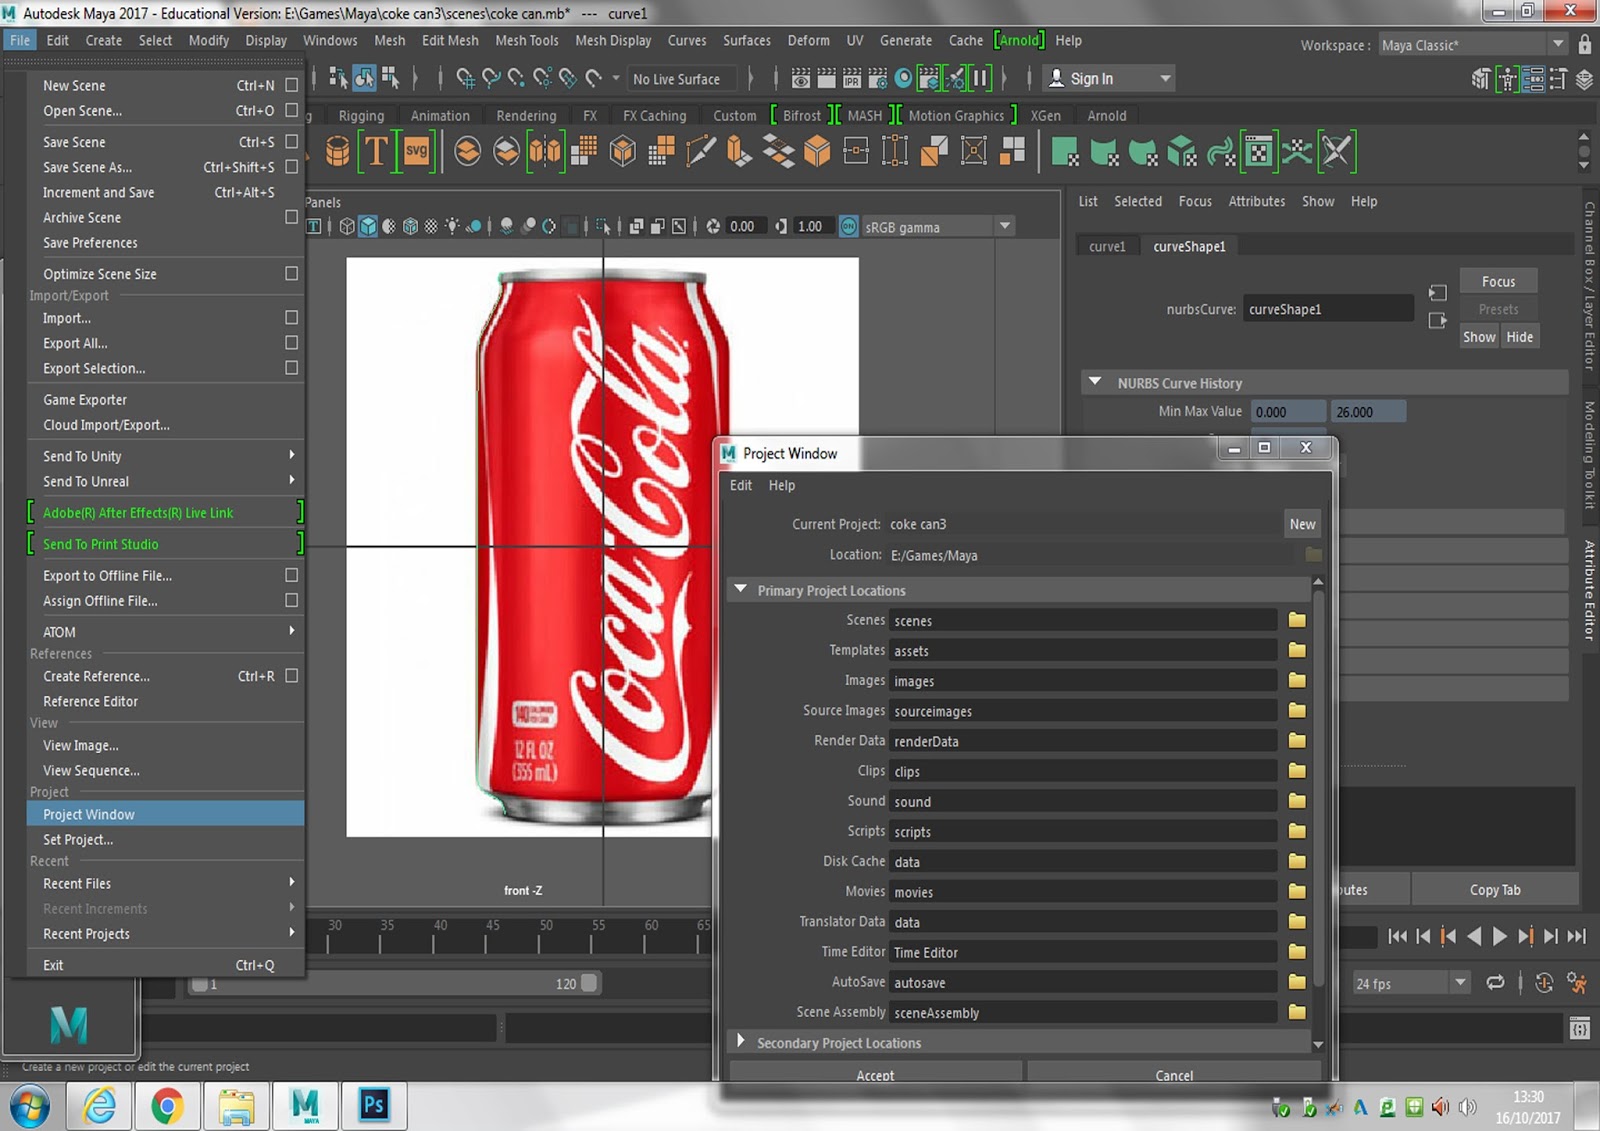Click the Accept button in the Project Window
This screenshot has width=1600, height=1131.
tap(875, 1074)
